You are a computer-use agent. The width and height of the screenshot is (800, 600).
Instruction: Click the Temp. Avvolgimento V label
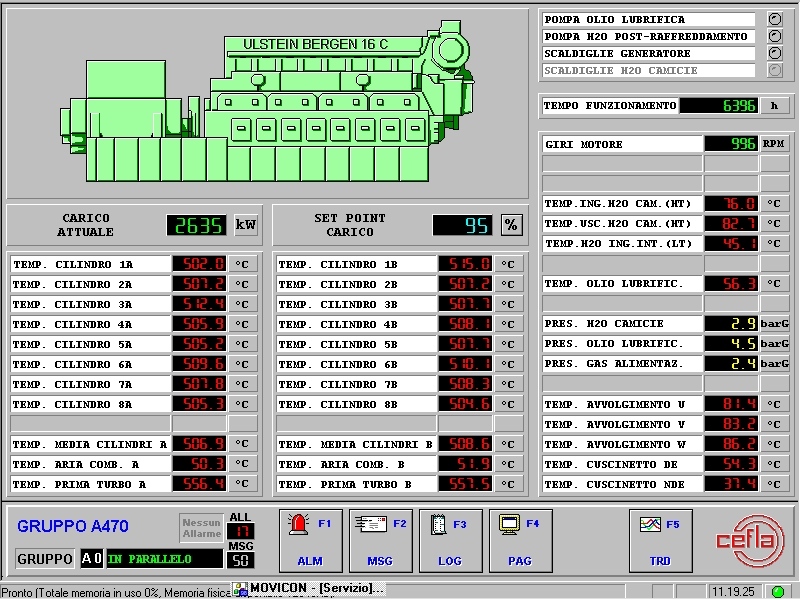click(x=622, y=424)
